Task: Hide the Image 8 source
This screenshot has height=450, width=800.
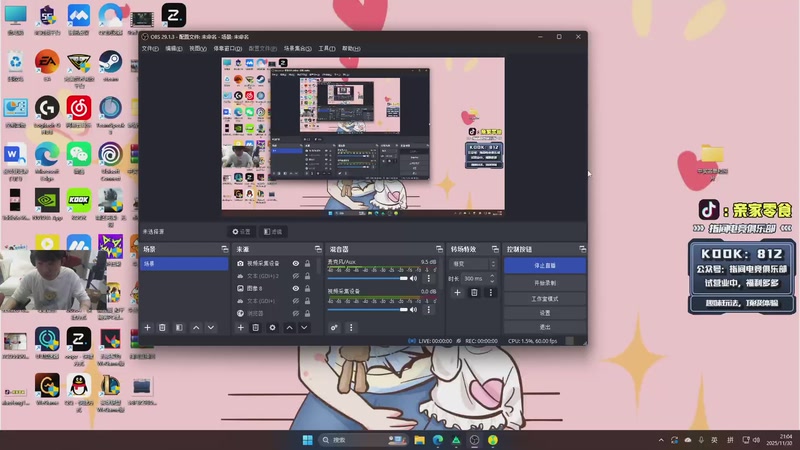Action: point(295,288)
